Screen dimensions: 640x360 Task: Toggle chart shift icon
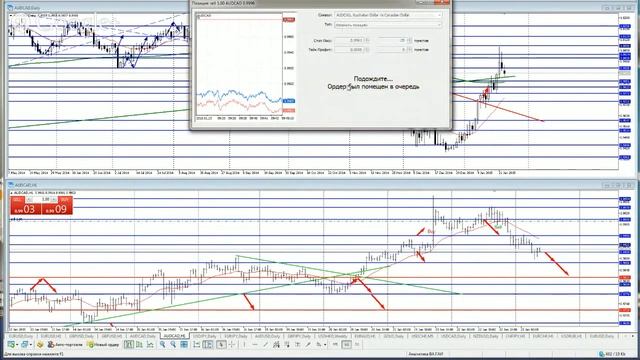click(208, 344)
